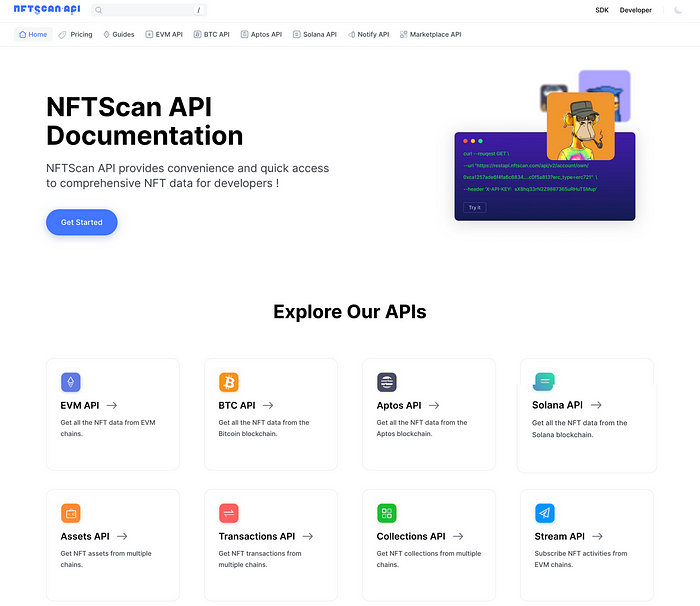
Task: Click the blue Stream API paper plane icon
Action: 545,513
